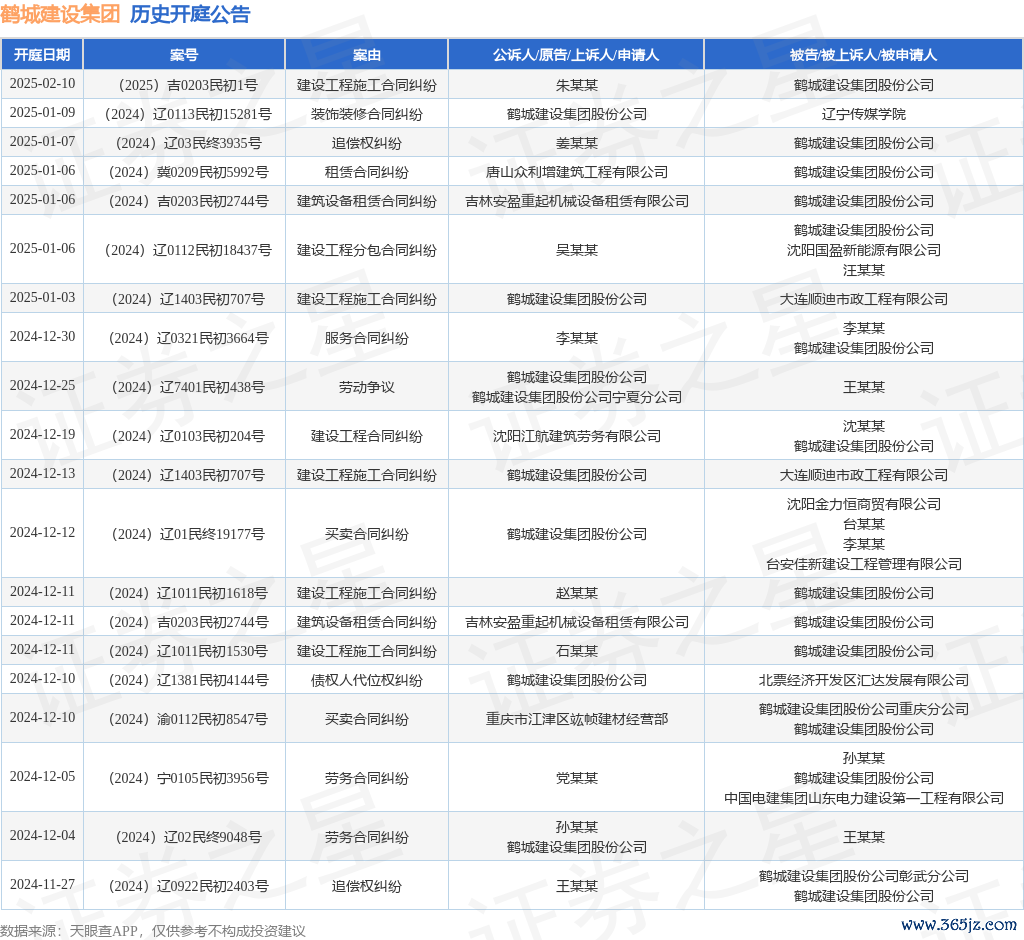Select case number (2024)辽0103民初204号
1024x940 pixels.
point(188,436)
